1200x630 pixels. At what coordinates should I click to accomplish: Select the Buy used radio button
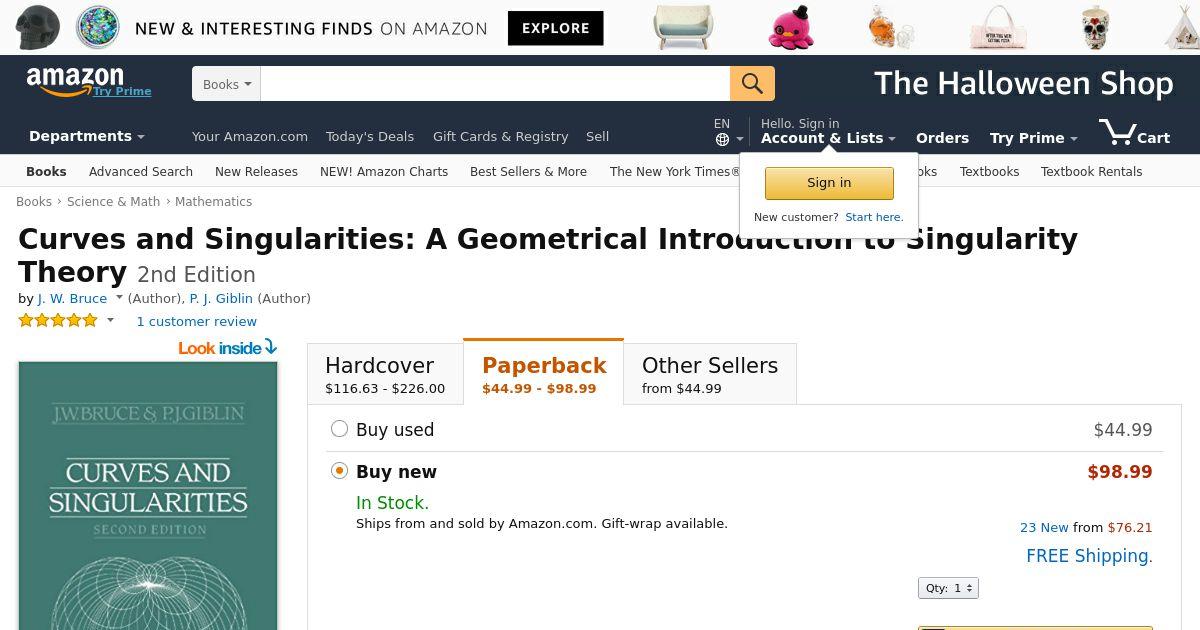click(x=339, y=429)
